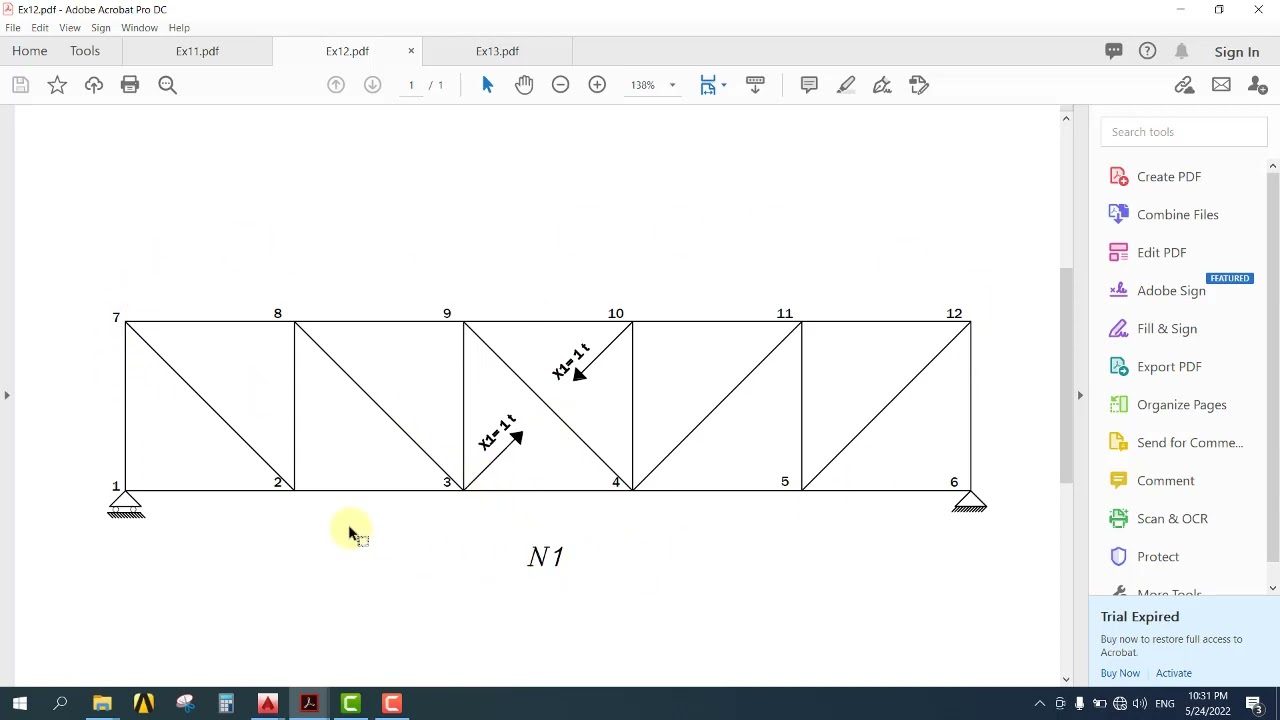
Task: Open Windows Start menu
Action: tap(19, 704)
